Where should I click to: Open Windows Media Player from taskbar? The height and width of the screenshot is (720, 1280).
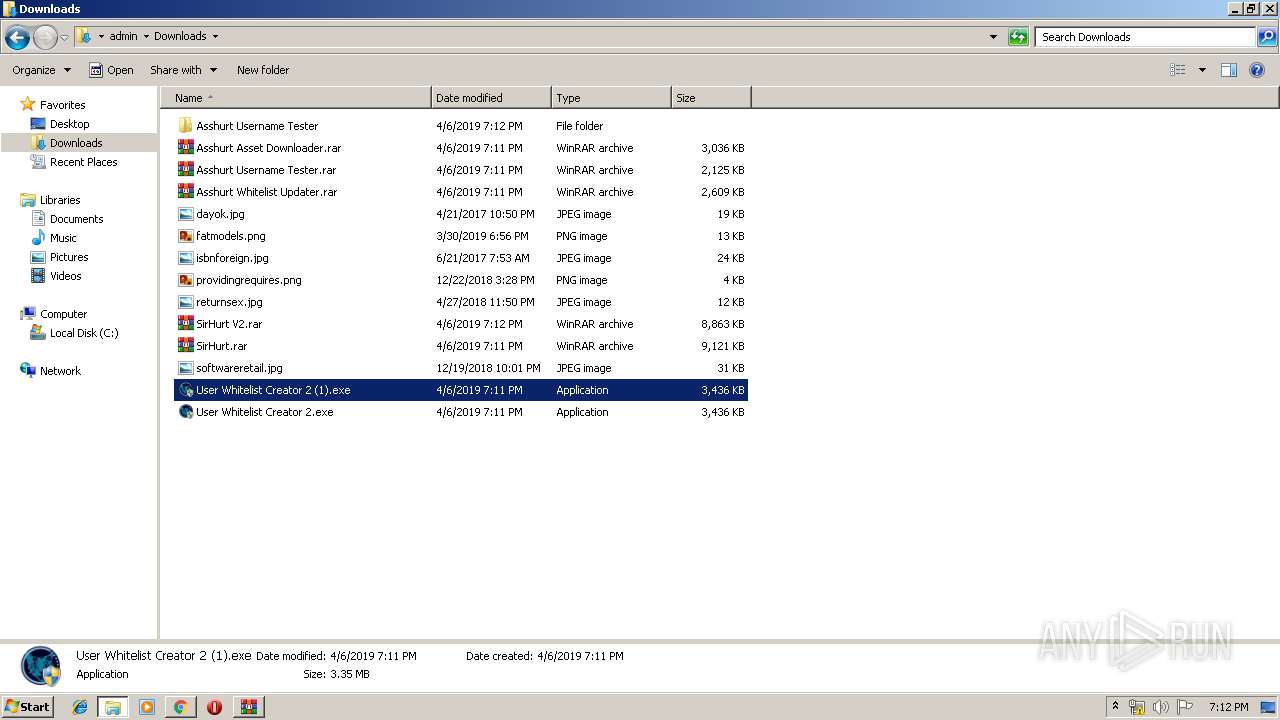[147, 707]
